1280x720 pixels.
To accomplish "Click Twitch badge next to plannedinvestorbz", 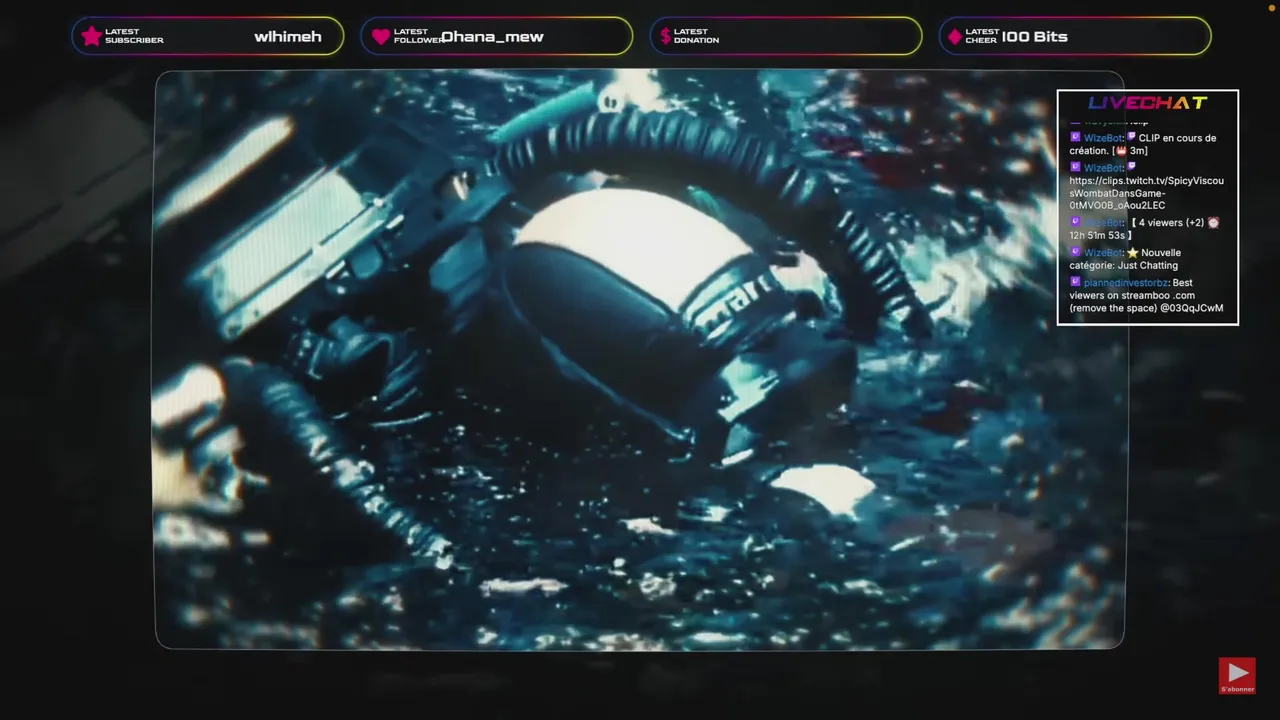I will (1075, 282).
